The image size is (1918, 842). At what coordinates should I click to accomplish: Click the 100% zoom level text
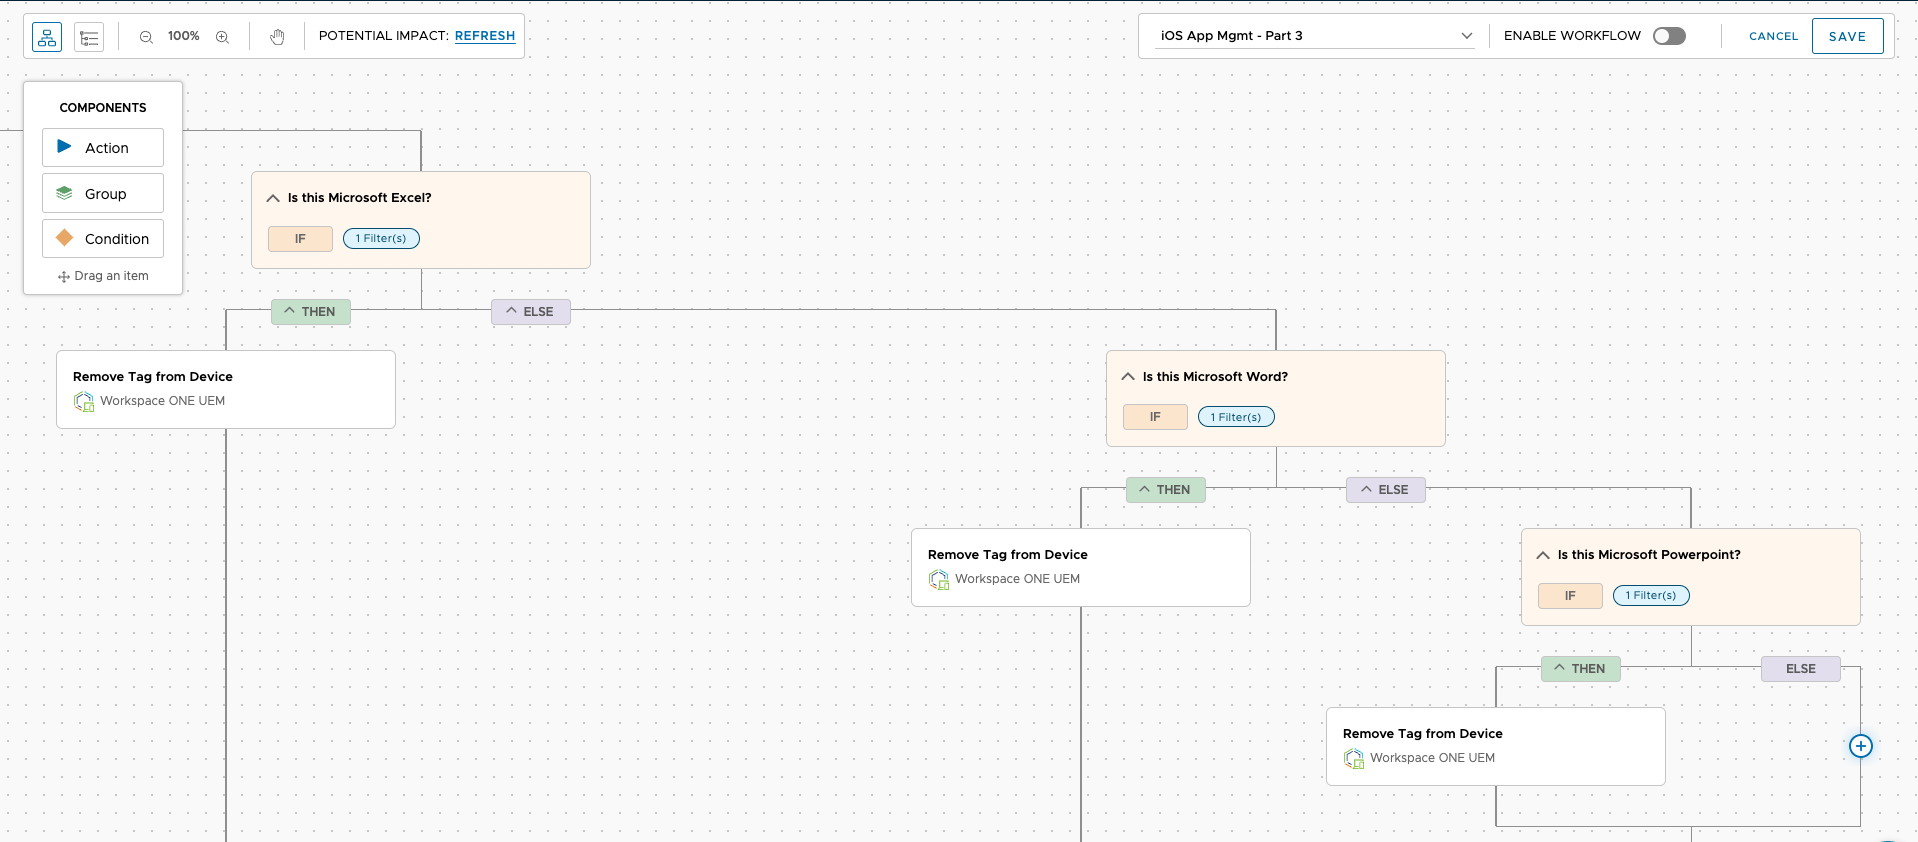(x=184, y=36)
